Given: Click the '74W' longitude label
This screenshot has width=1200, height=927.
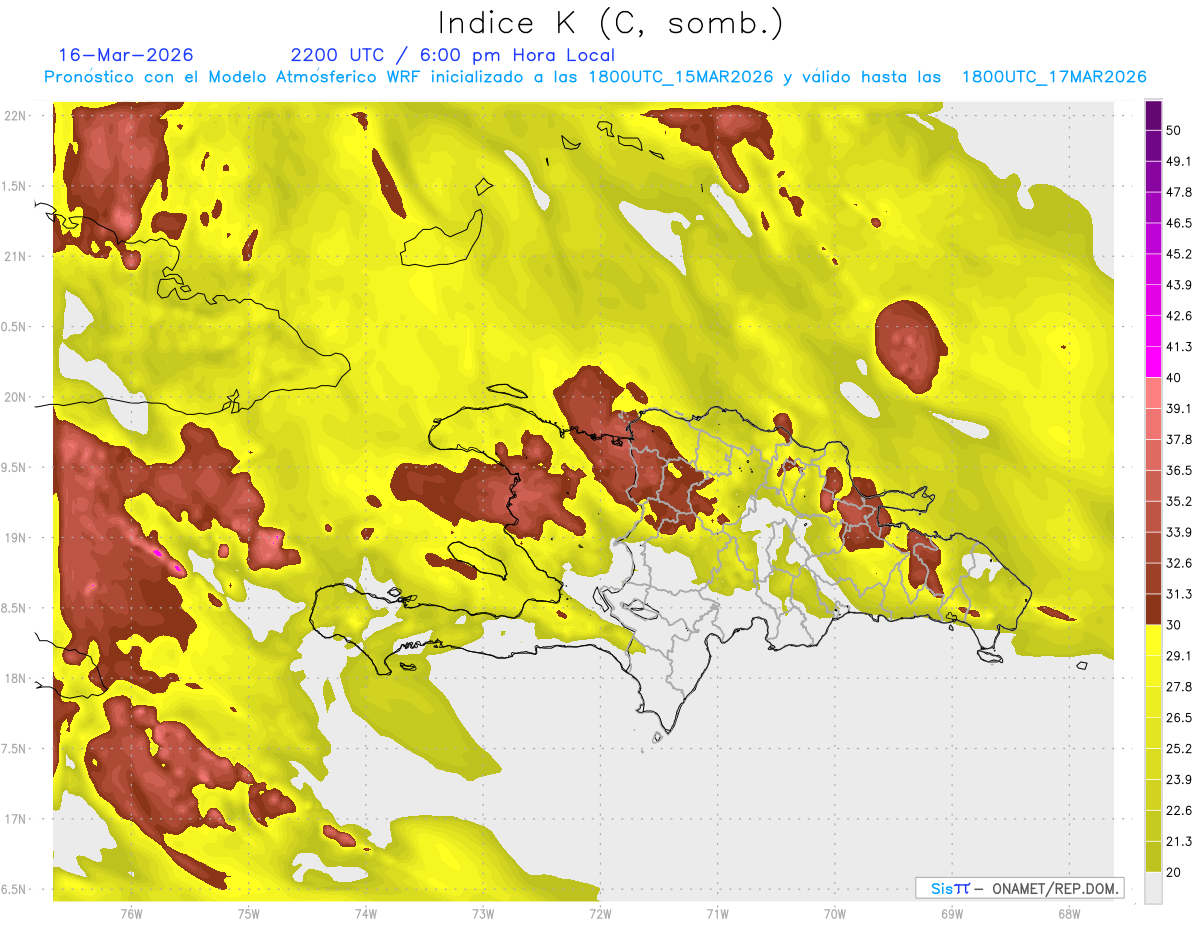Looking at the screenshot, I should tap(366, 913).
